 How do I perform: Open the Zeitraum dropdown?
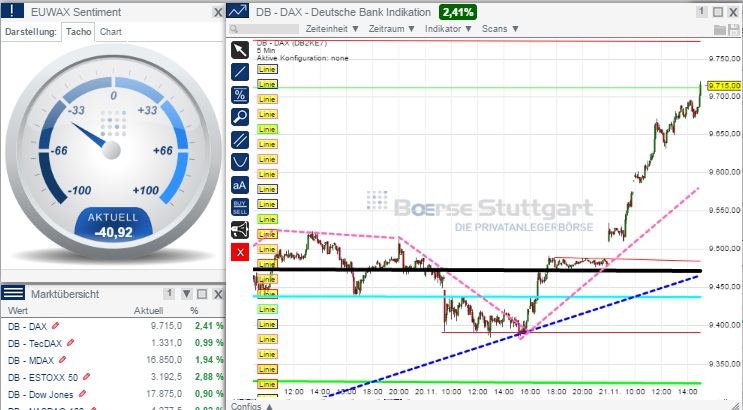(x=391, y=29)
